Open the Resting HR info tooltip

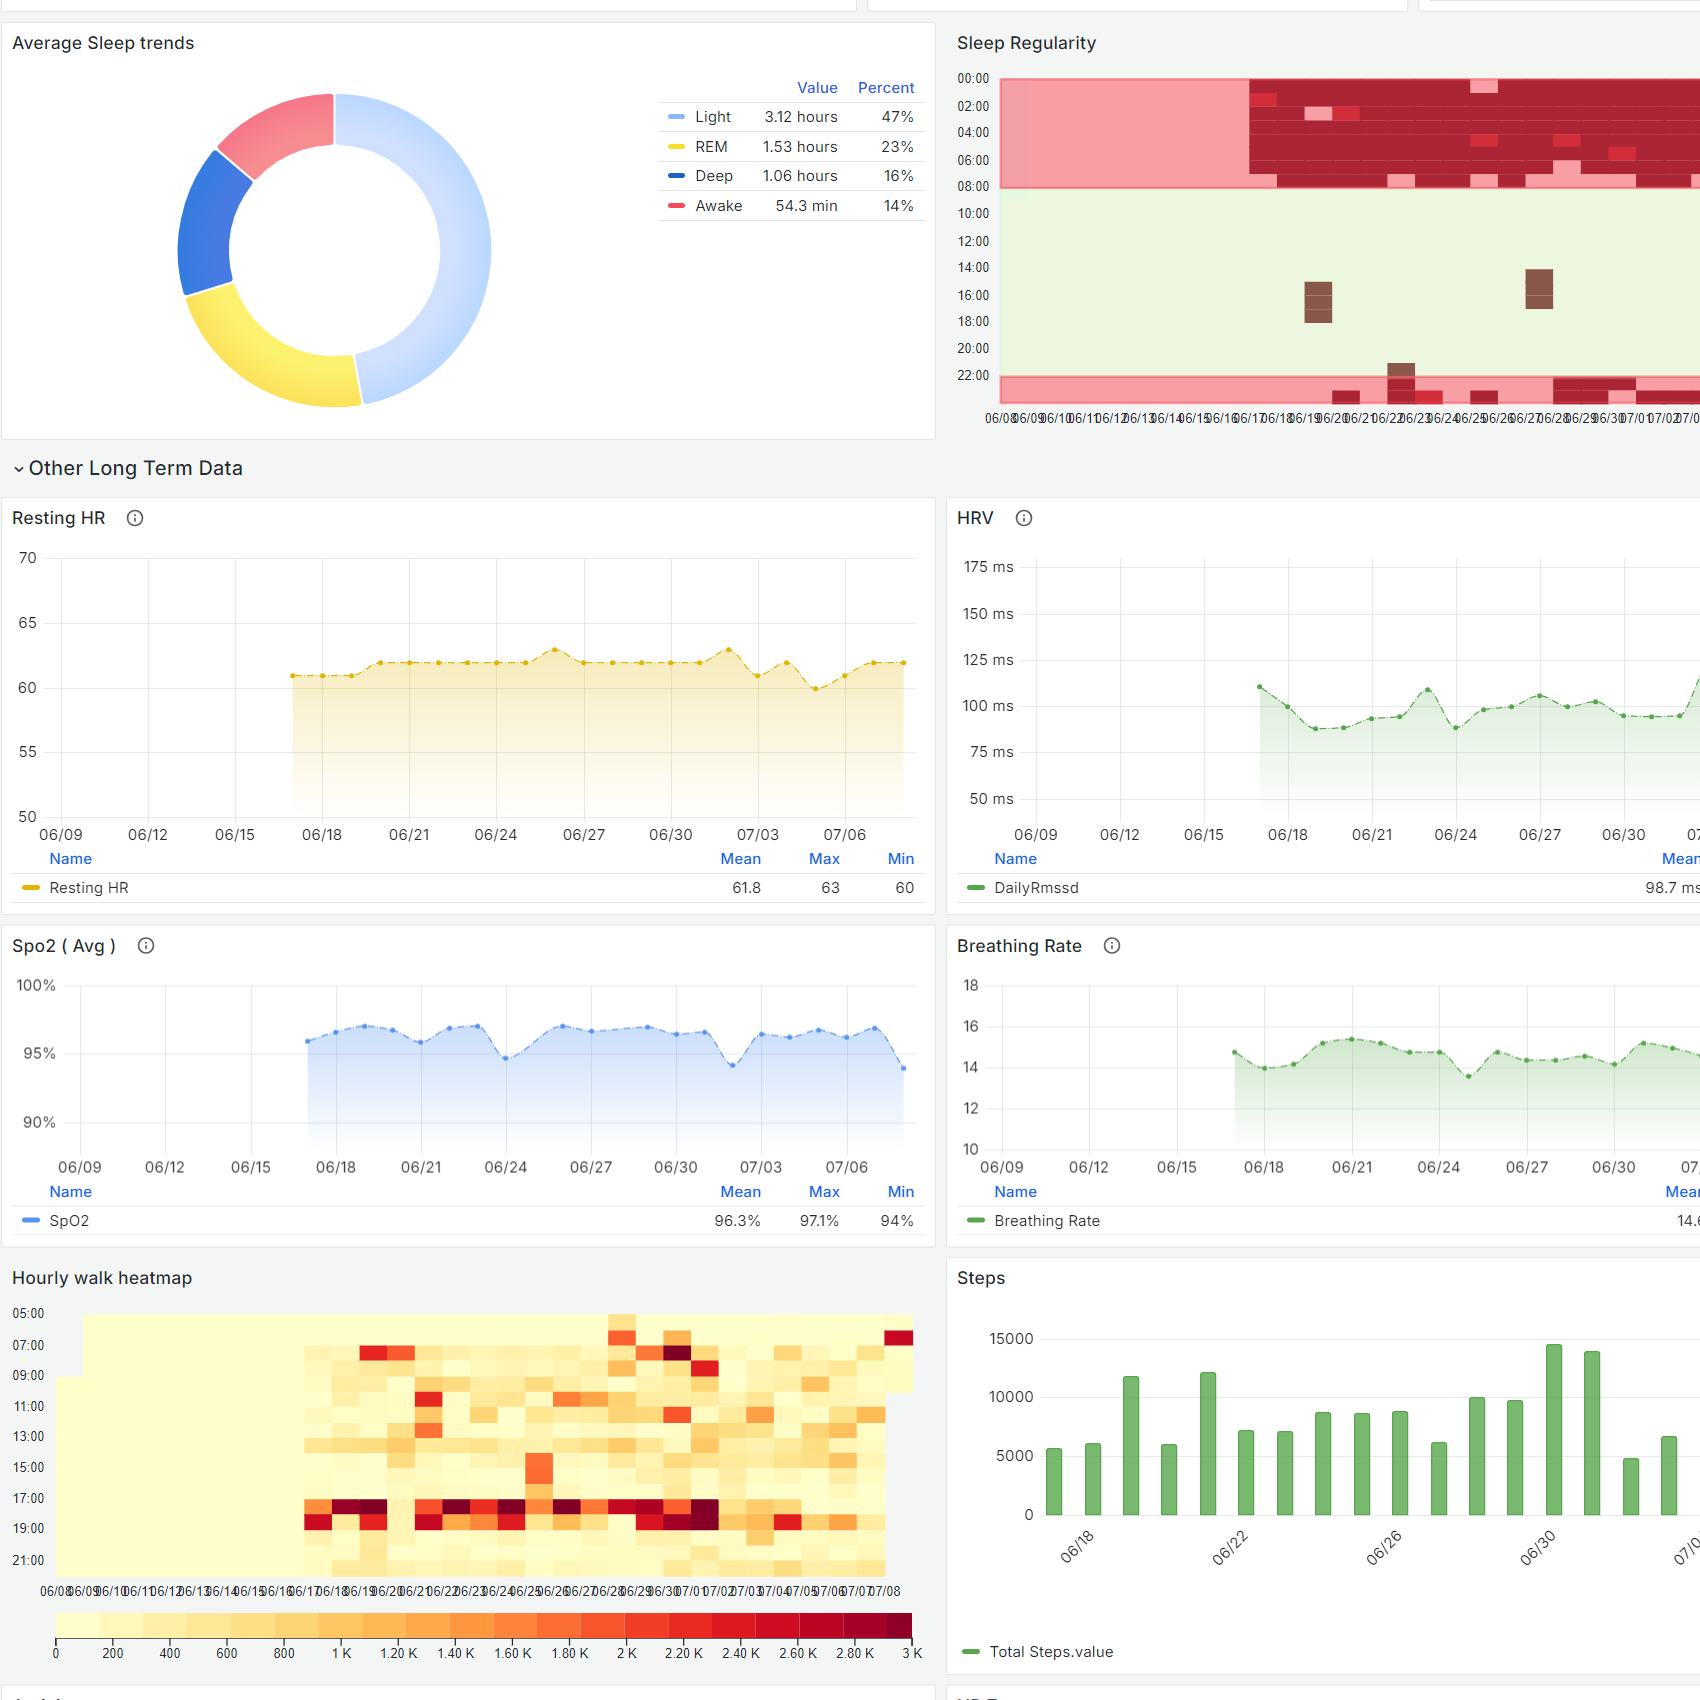(x=135, y=518)
